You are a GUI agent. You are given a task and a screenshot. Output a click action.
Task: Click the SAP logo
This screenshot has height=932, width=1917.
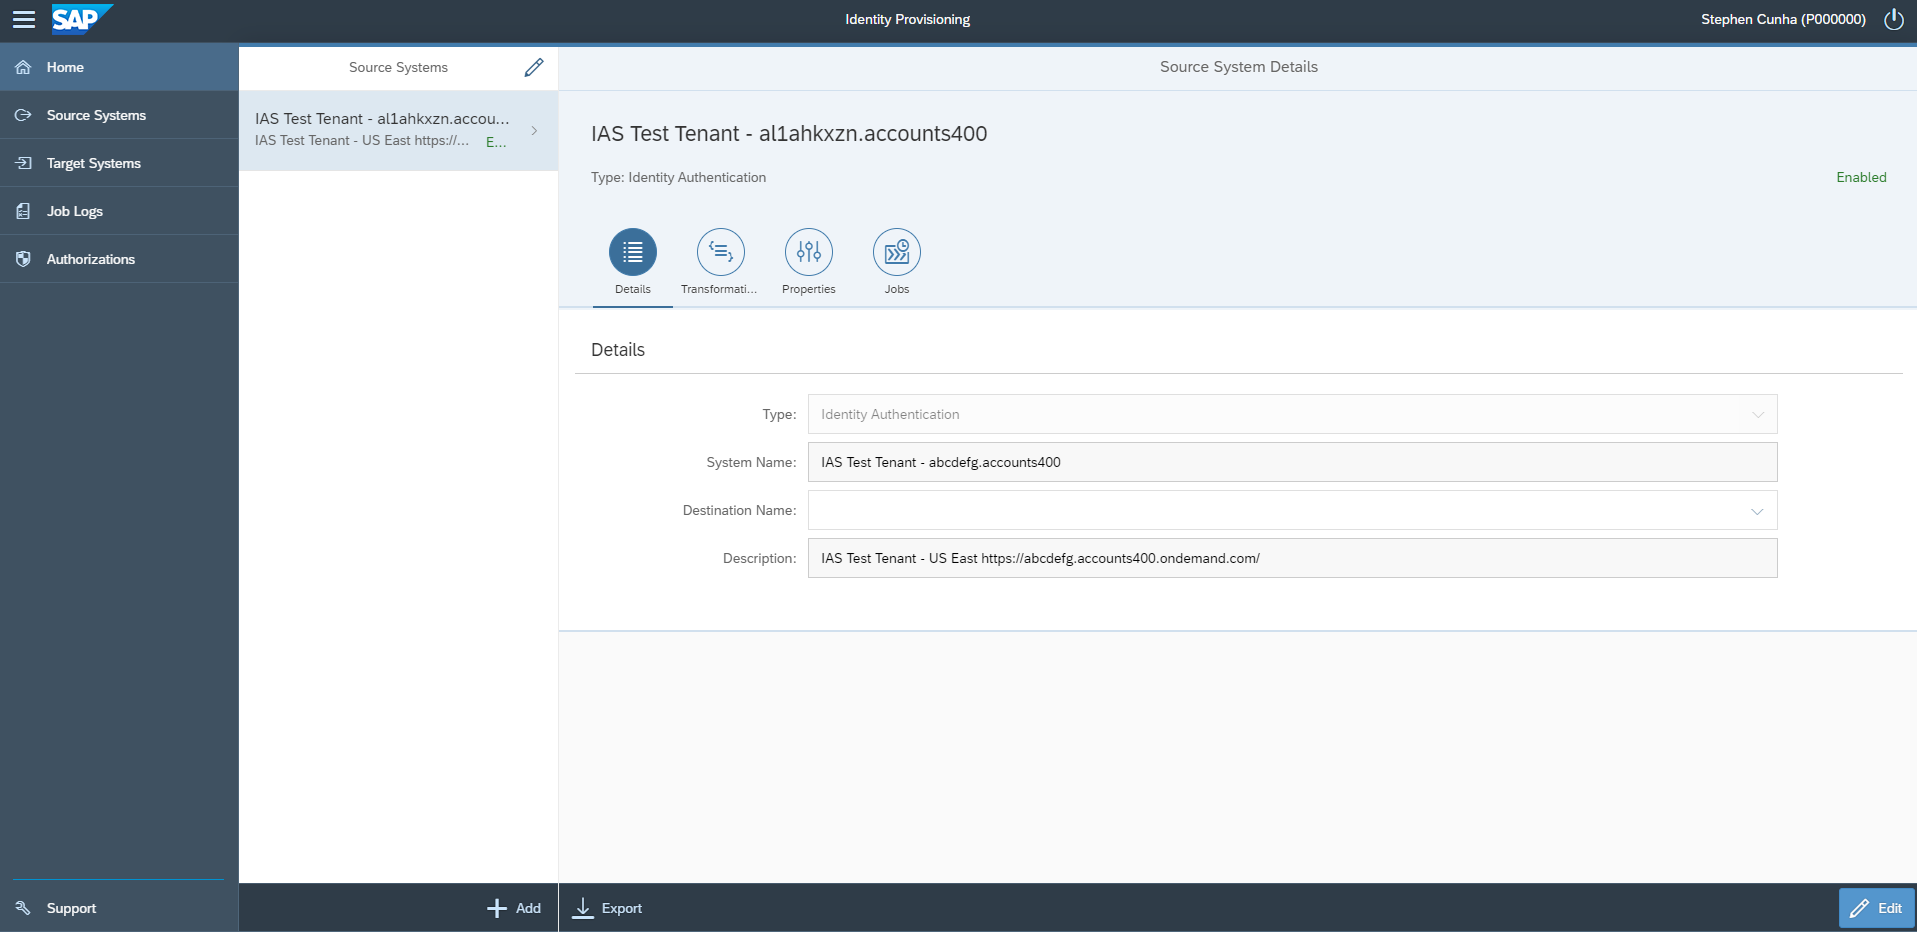click(x=82, y=19)
